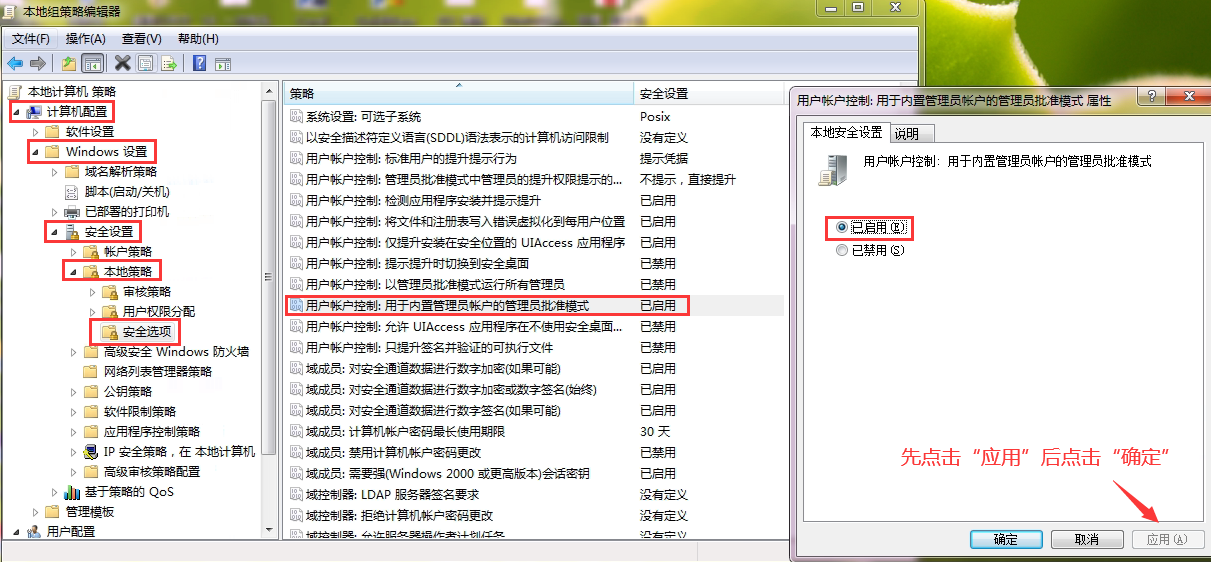Select the 已禁用 radio button
This screenshot has height=562, width=1211.
(842, 250)
